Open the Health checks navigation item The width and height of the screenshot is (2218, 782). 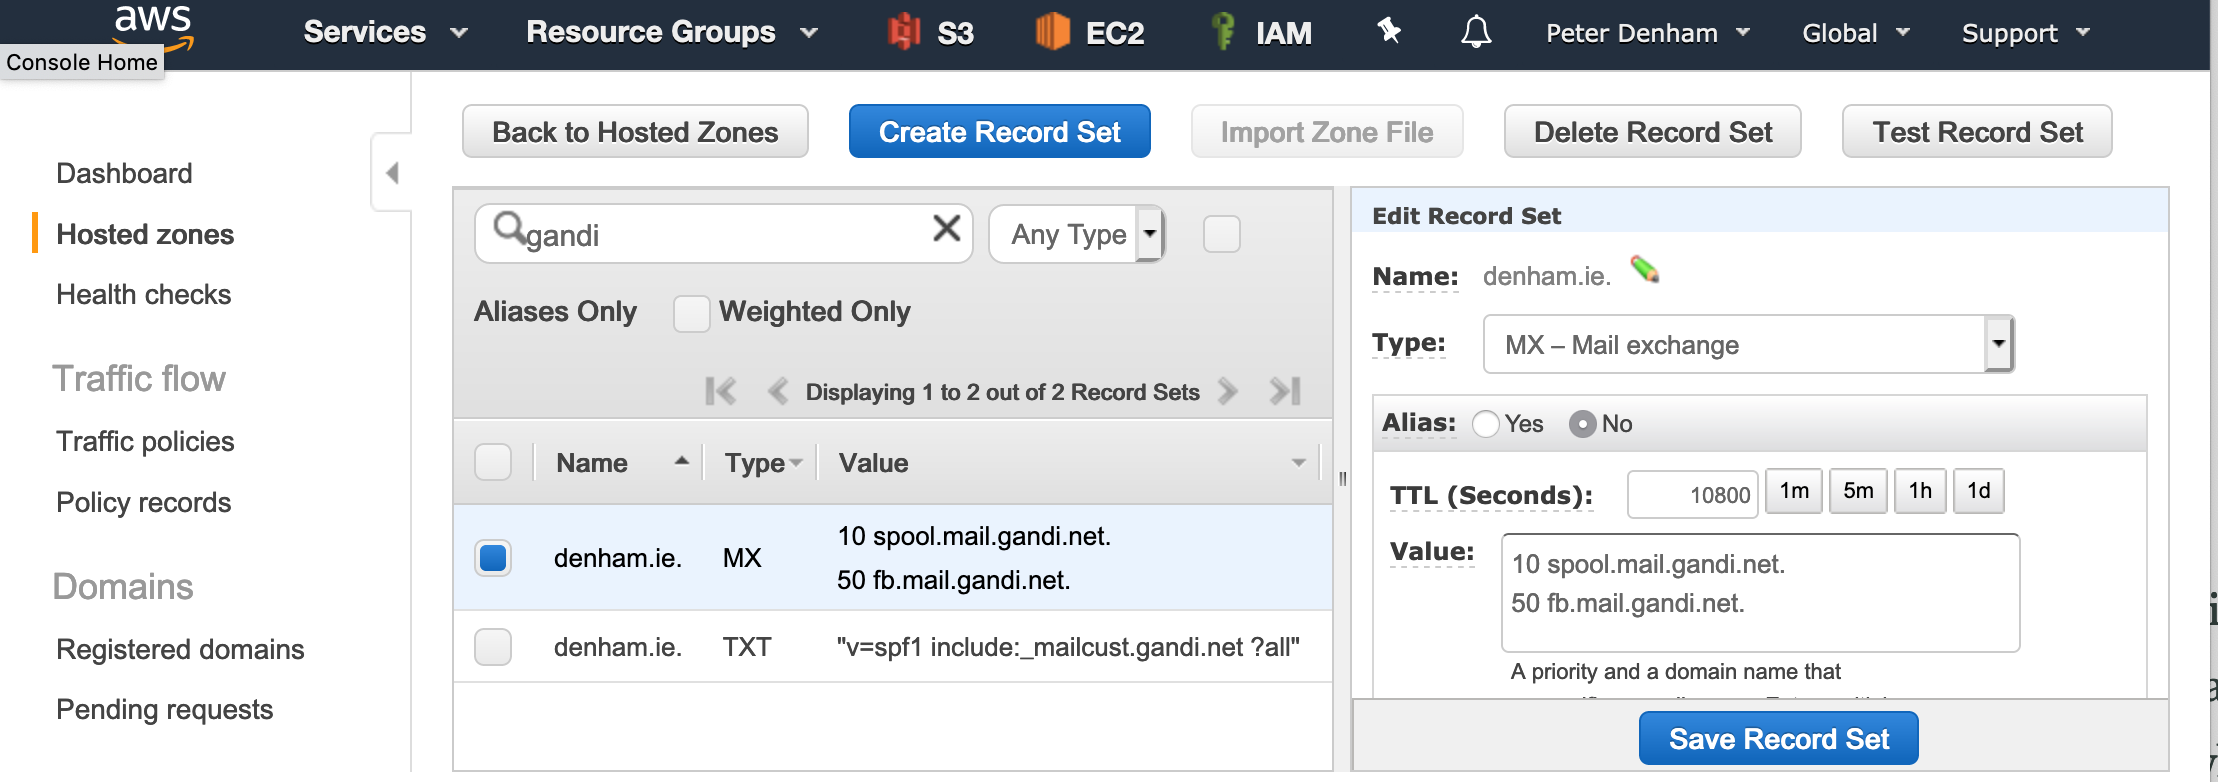143,294
